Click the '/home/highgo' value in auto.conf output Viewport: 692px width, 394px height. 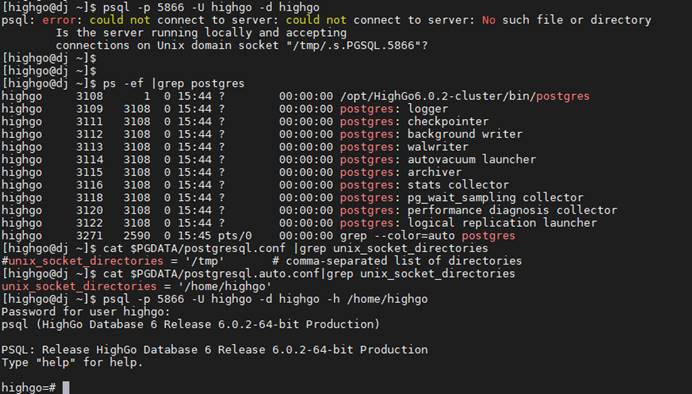pos(225,286)
